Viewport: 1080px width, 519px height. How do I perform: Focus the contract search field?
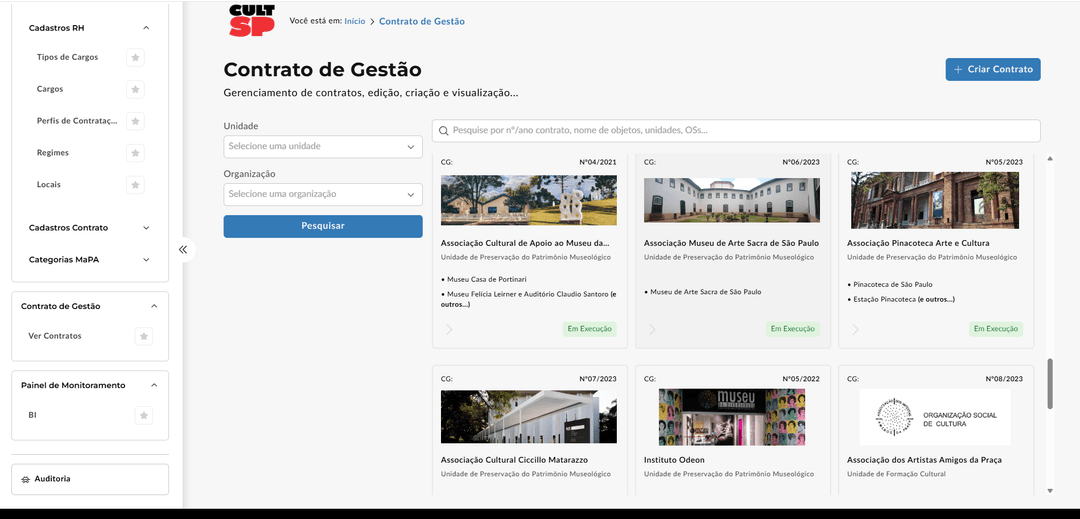(736, 131)
